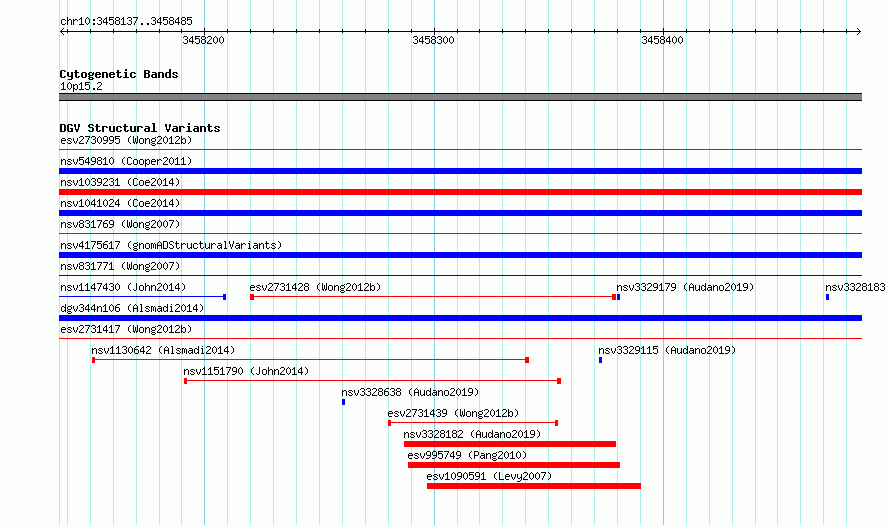This screenshot has width=890, height=525.
Task: Click the chr10:3458137..3458485 region label
Action: (x=126, y=22)
